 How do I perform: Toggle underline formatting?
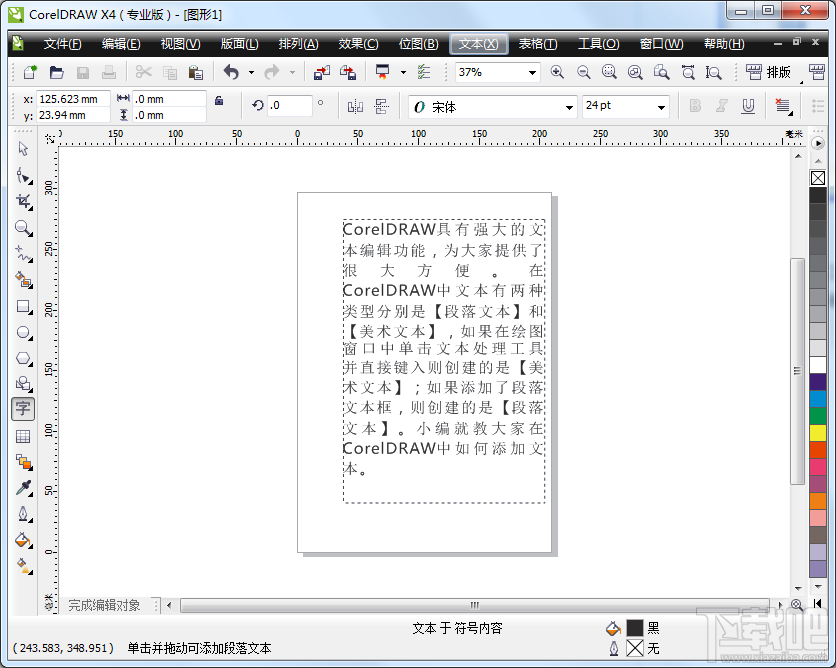click(748, 106)
